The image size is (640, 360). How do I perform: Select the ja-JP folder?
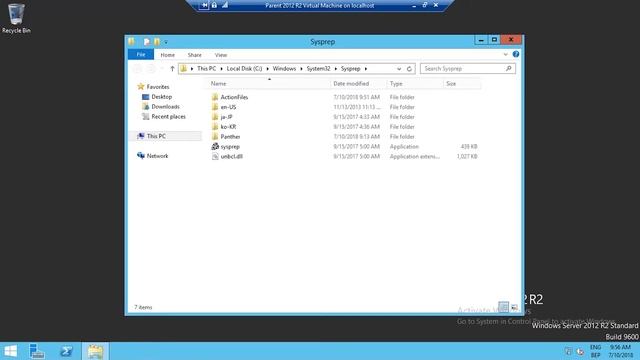coord(226,117)
